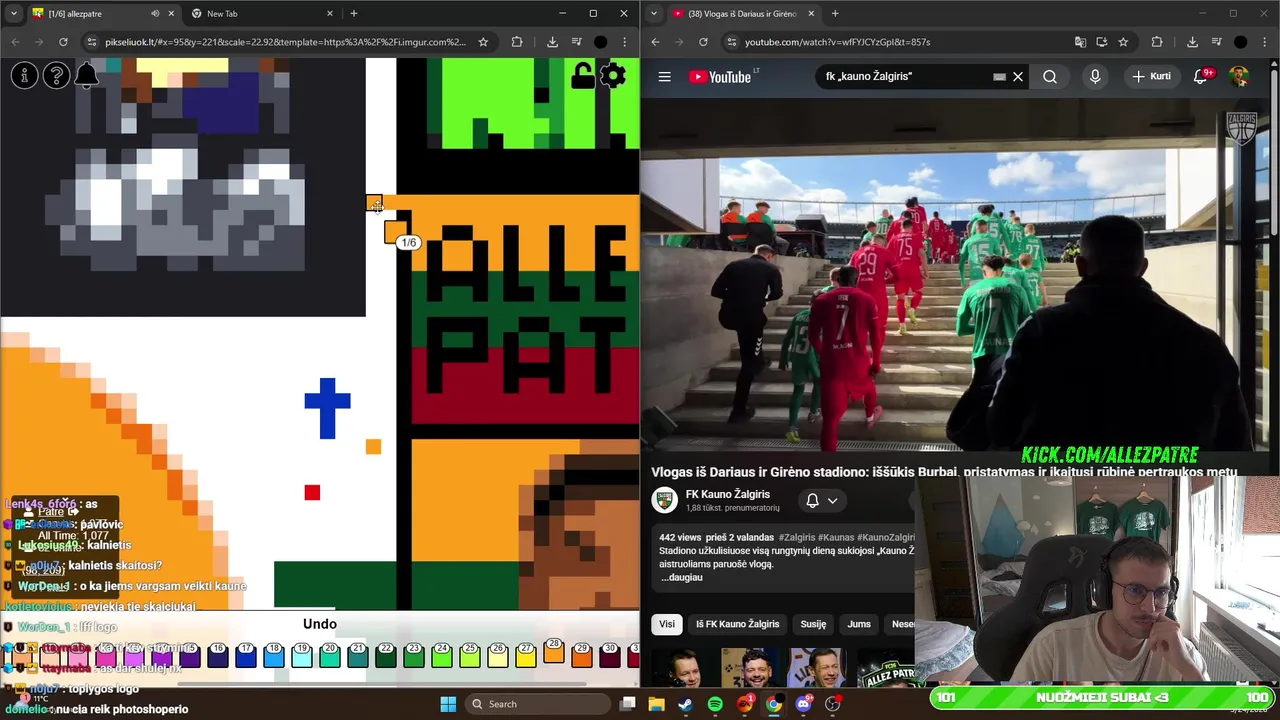This screenshot has width=1280, height=720.
Task: Open the on-screen keyboard in search box
Action: coord(999,76)
